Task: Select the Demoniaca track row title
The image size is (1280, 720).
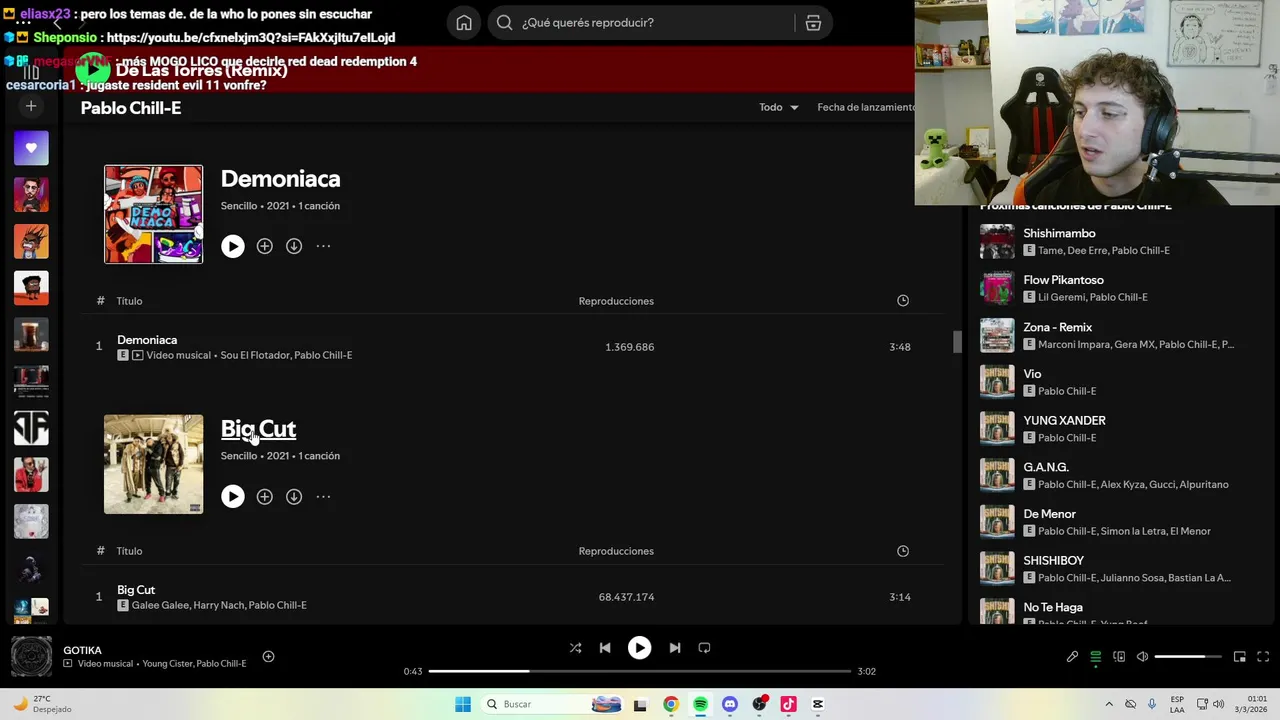Action: pos(147,340)
